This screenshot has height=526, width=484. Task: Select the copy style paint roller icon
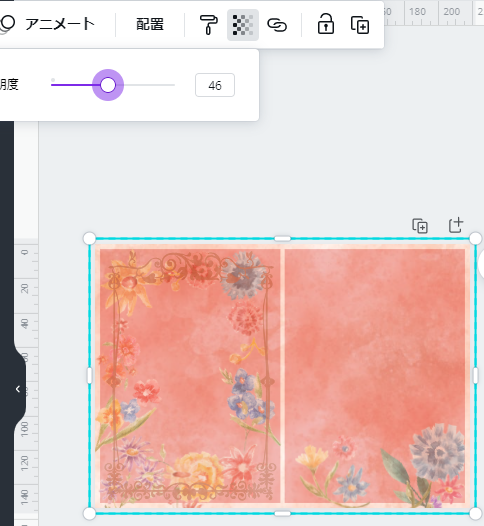point(208,25)
